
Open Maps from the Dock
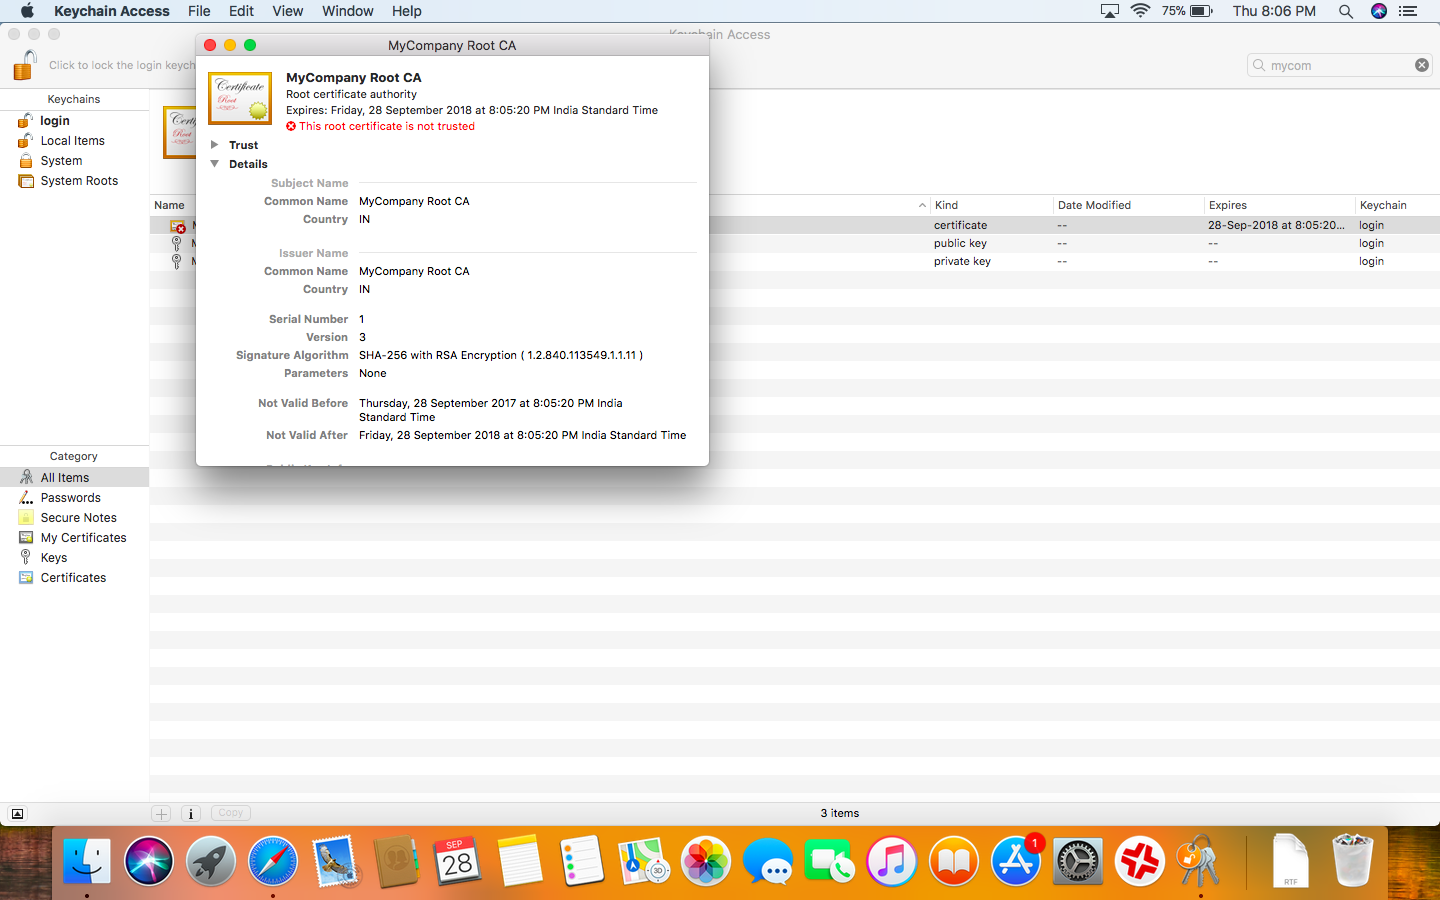click(x=644, y=861)
